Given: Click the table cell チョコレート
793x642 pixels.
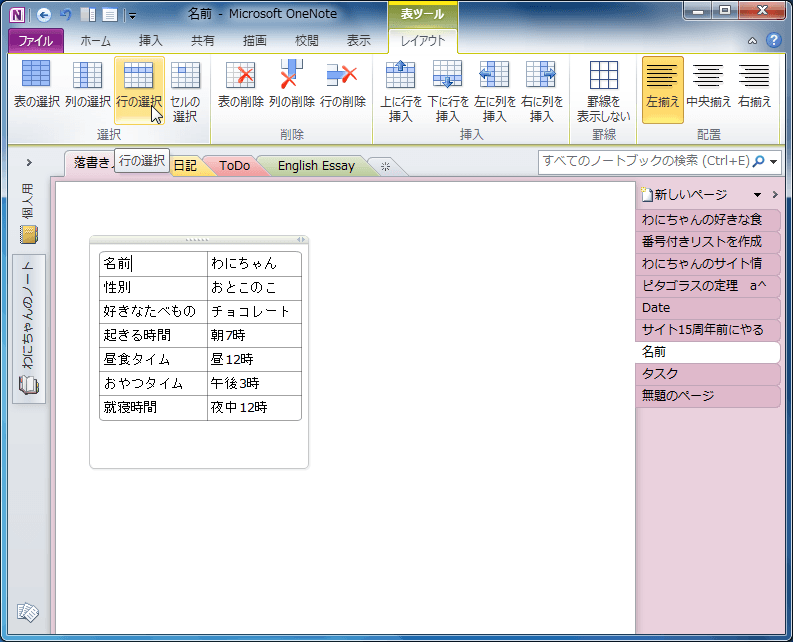Looking at the screenshot, I should tap(254, 312).
